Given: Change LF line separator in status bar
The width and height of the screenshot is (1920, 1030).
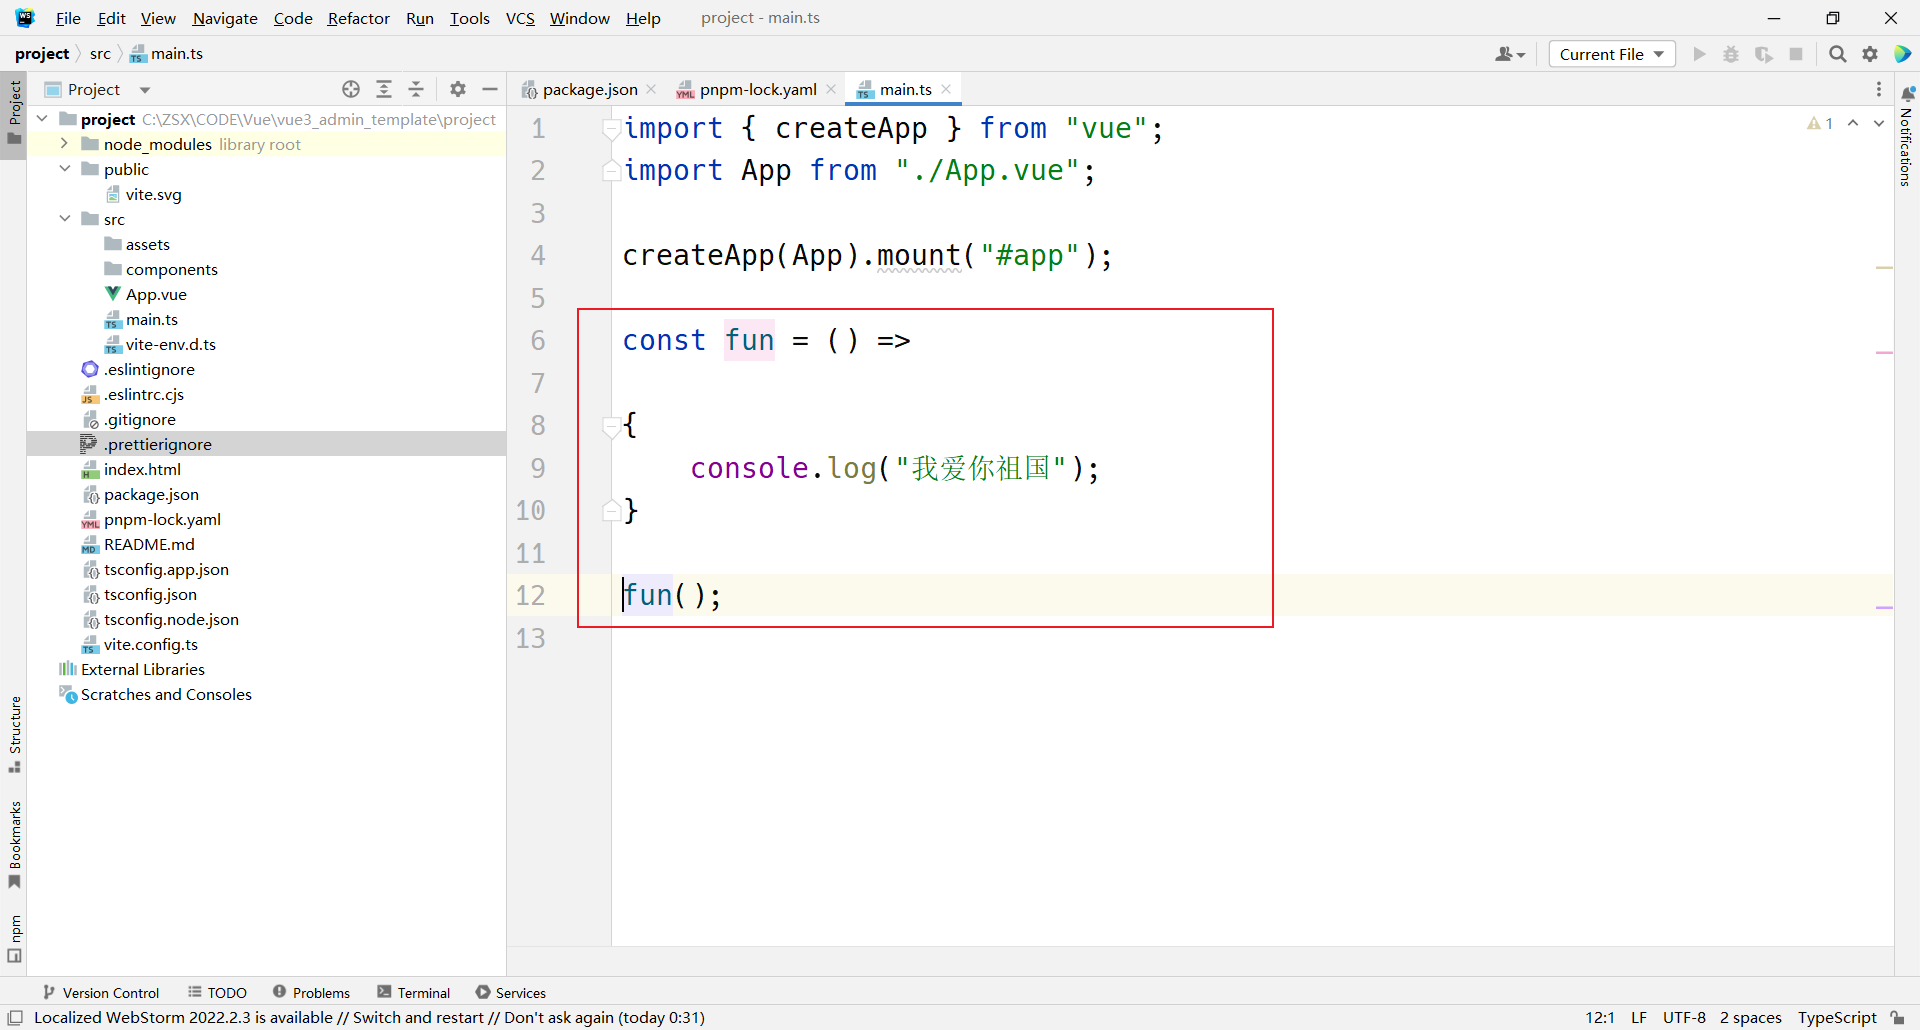Looking at the screenshot, I should [x=1639, y=1017].
